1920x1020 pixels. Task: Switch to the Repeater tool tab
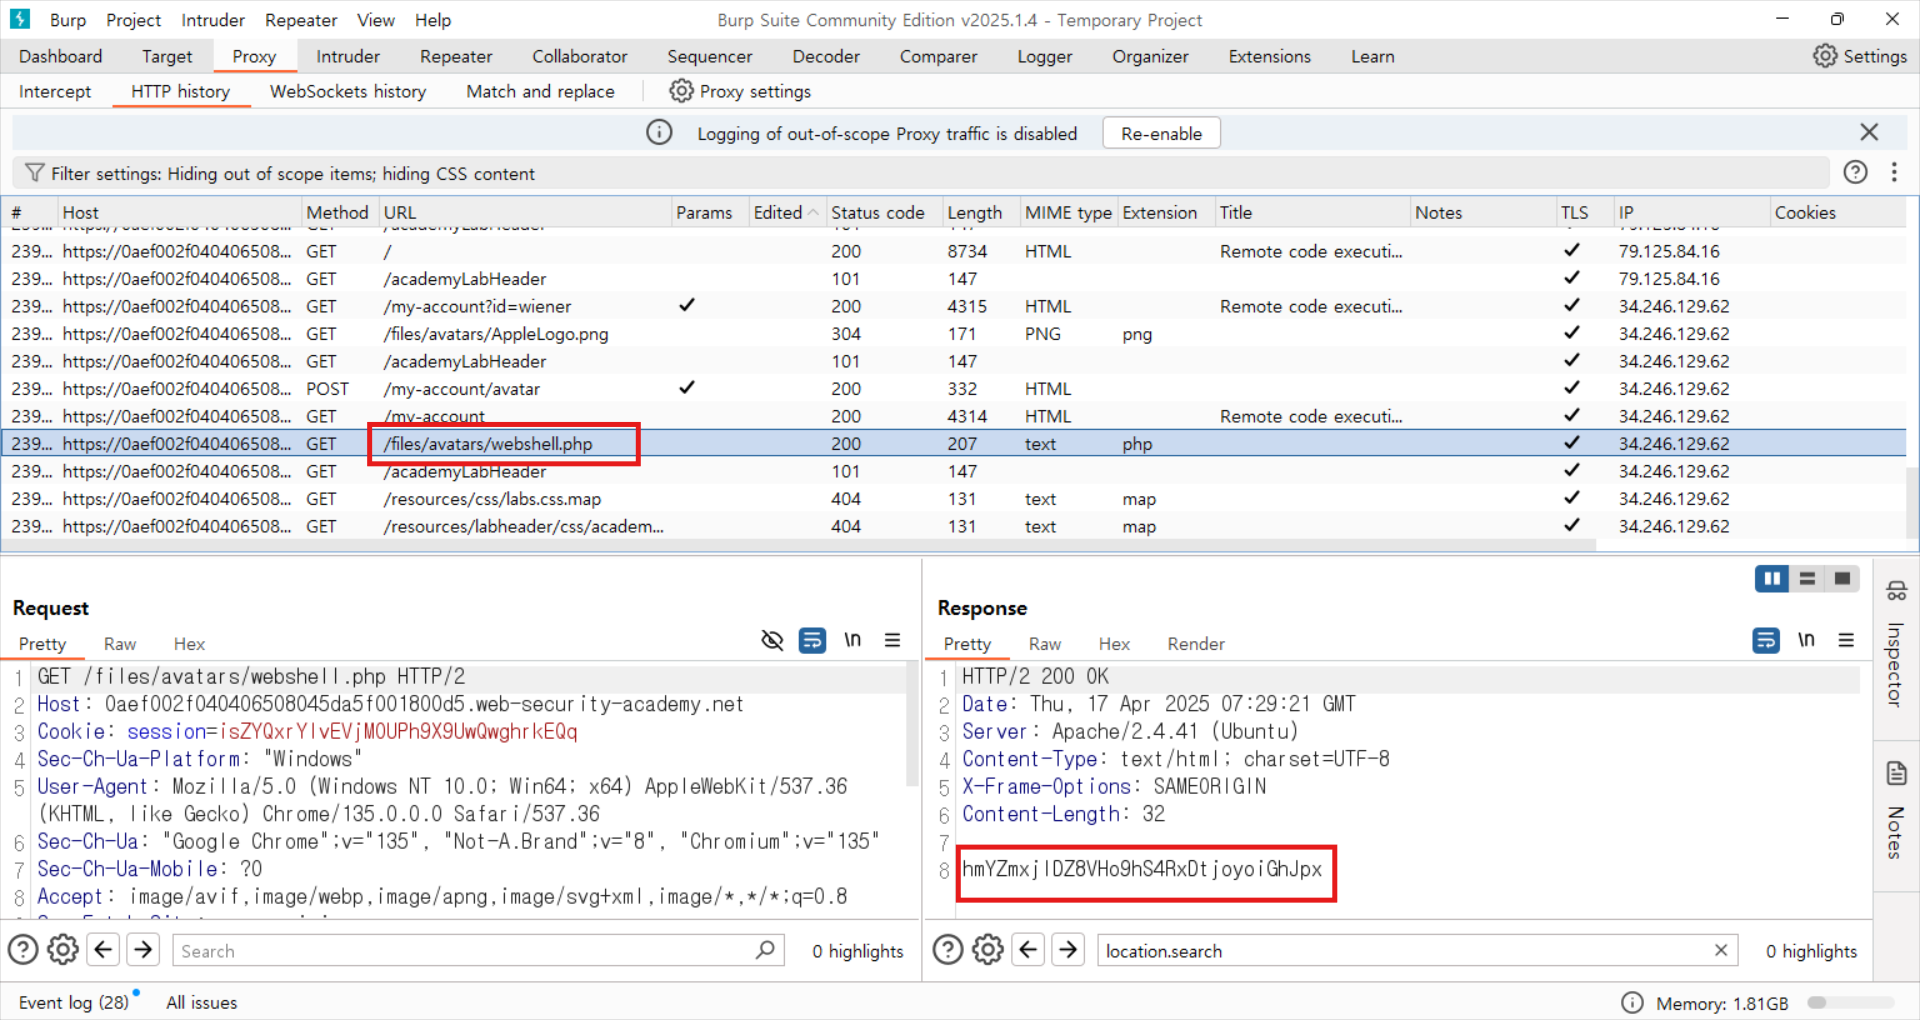456,56
